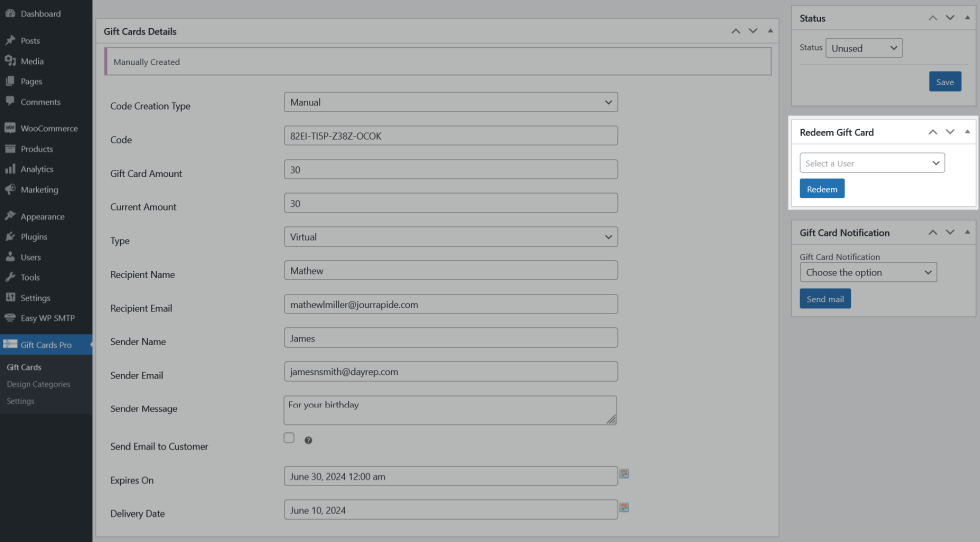Enable Send Email to Customer checkbox
This screenshot has height=542, width=980.
click(289, 438)
